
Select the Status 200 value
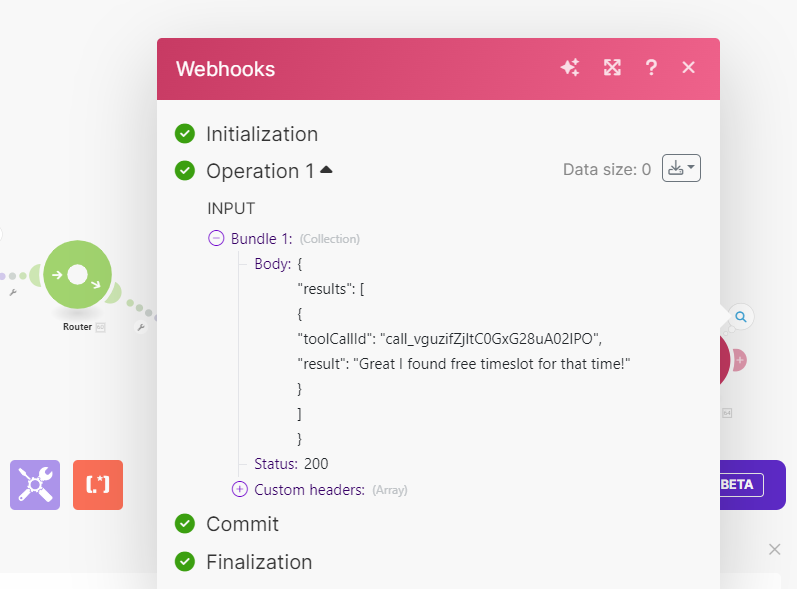(316, 463)
